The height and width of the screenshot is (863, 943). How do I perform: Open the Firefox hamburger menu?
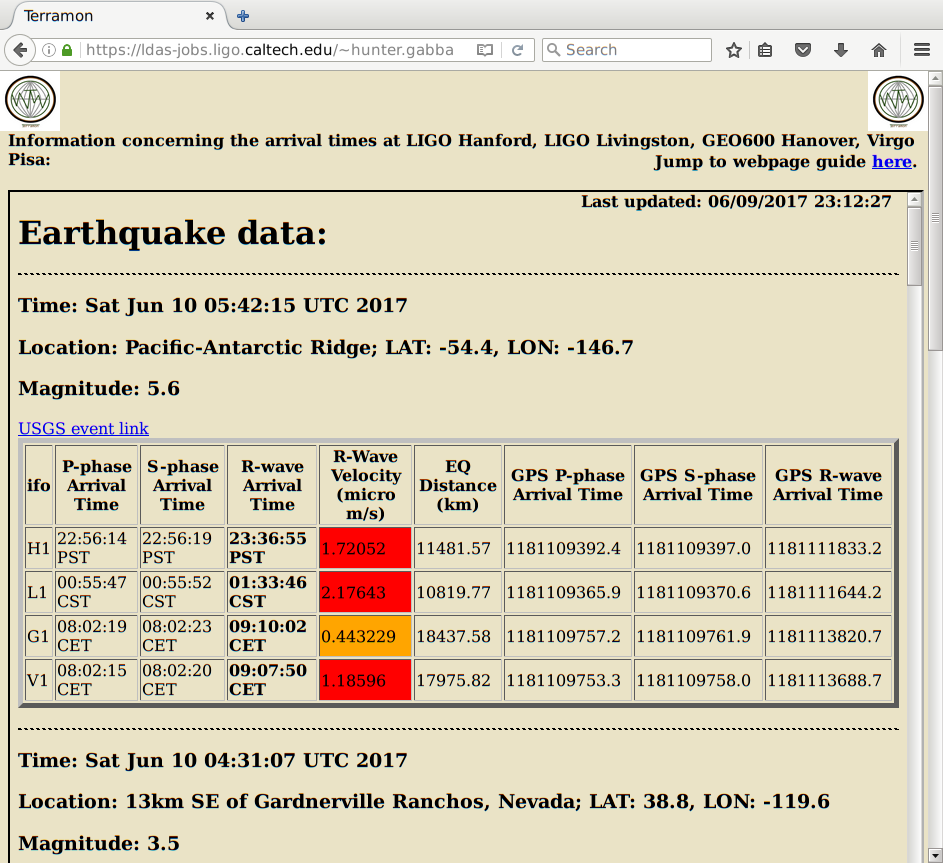[921, 50]
